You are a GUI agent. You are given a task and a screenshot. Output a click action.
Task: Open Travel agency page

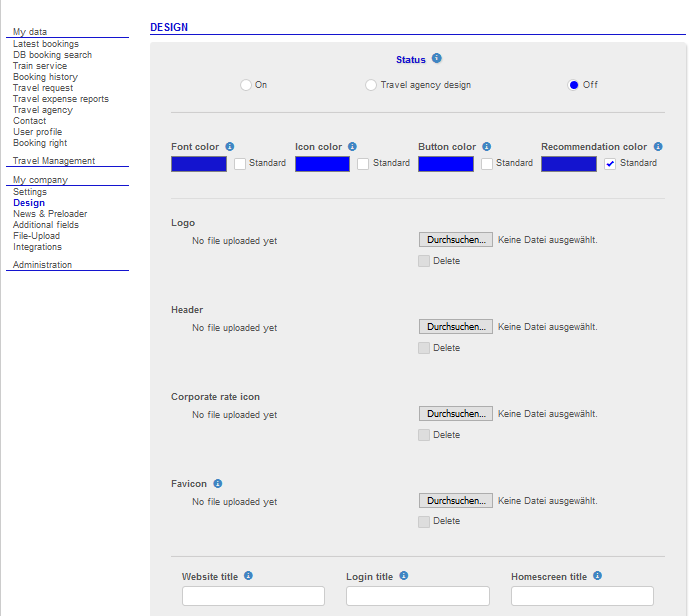43,110
